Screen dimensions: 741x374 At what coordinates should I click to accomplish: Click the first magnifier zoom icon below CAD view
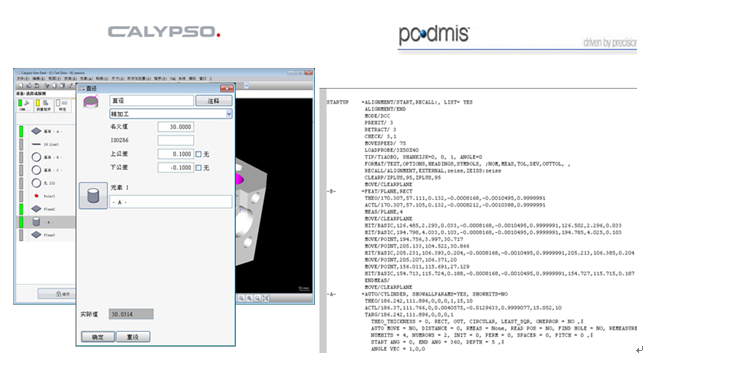241,298
